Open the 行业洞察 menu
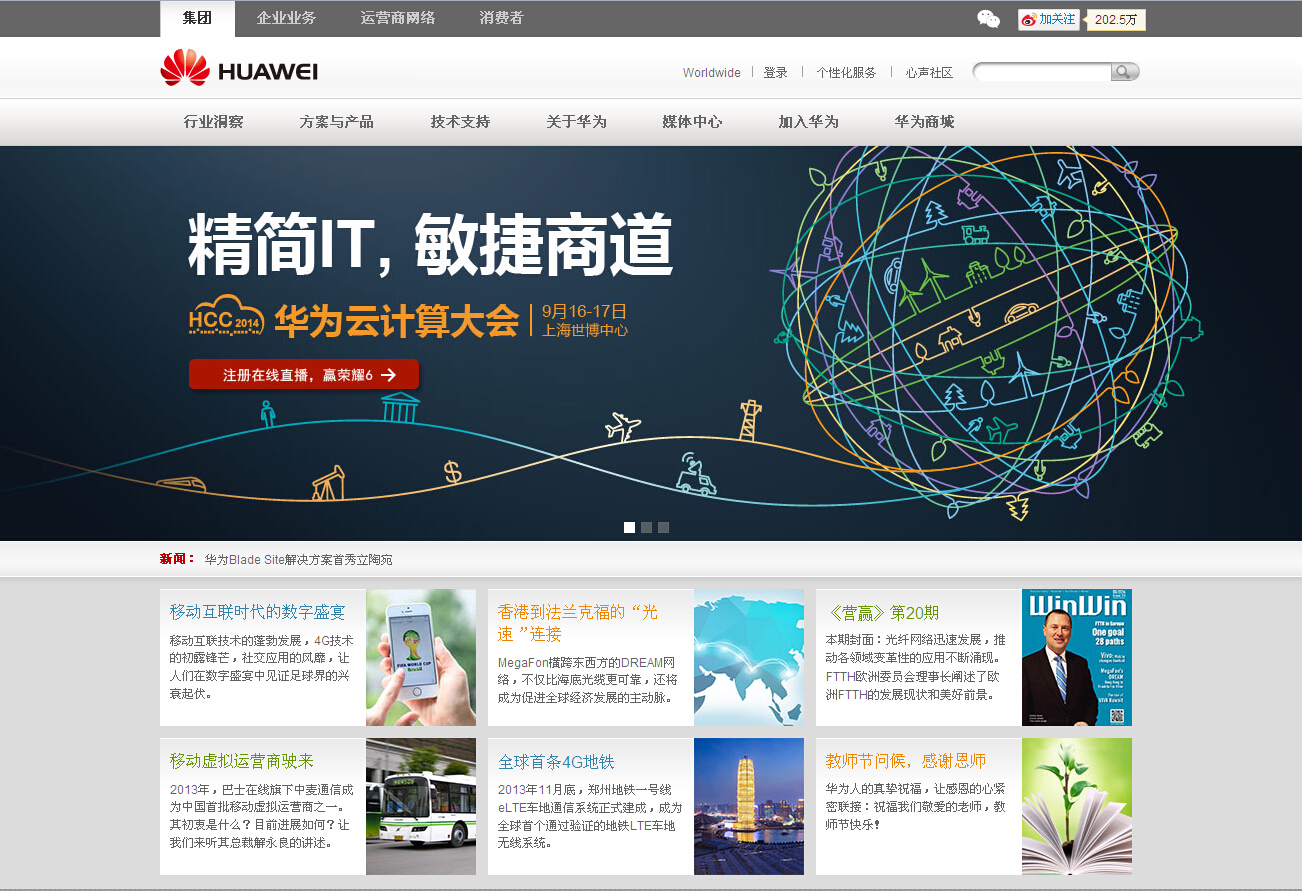This screenshot has width=1302, height=891. click(x=213, y=122)
